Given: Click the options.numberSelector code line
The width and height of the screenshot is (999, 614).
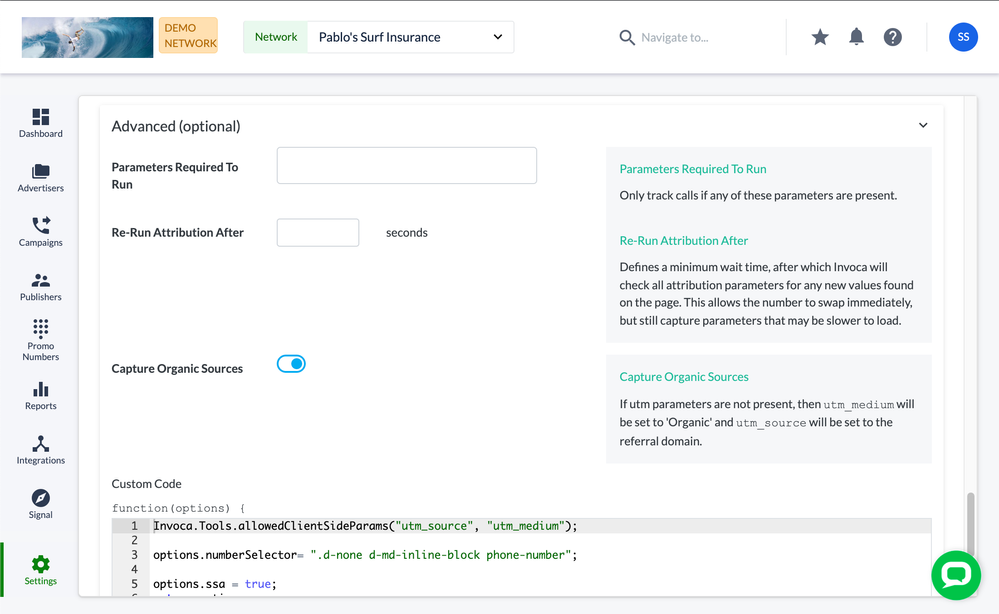Looking at the screenshot, I should (x=365, y=555).
